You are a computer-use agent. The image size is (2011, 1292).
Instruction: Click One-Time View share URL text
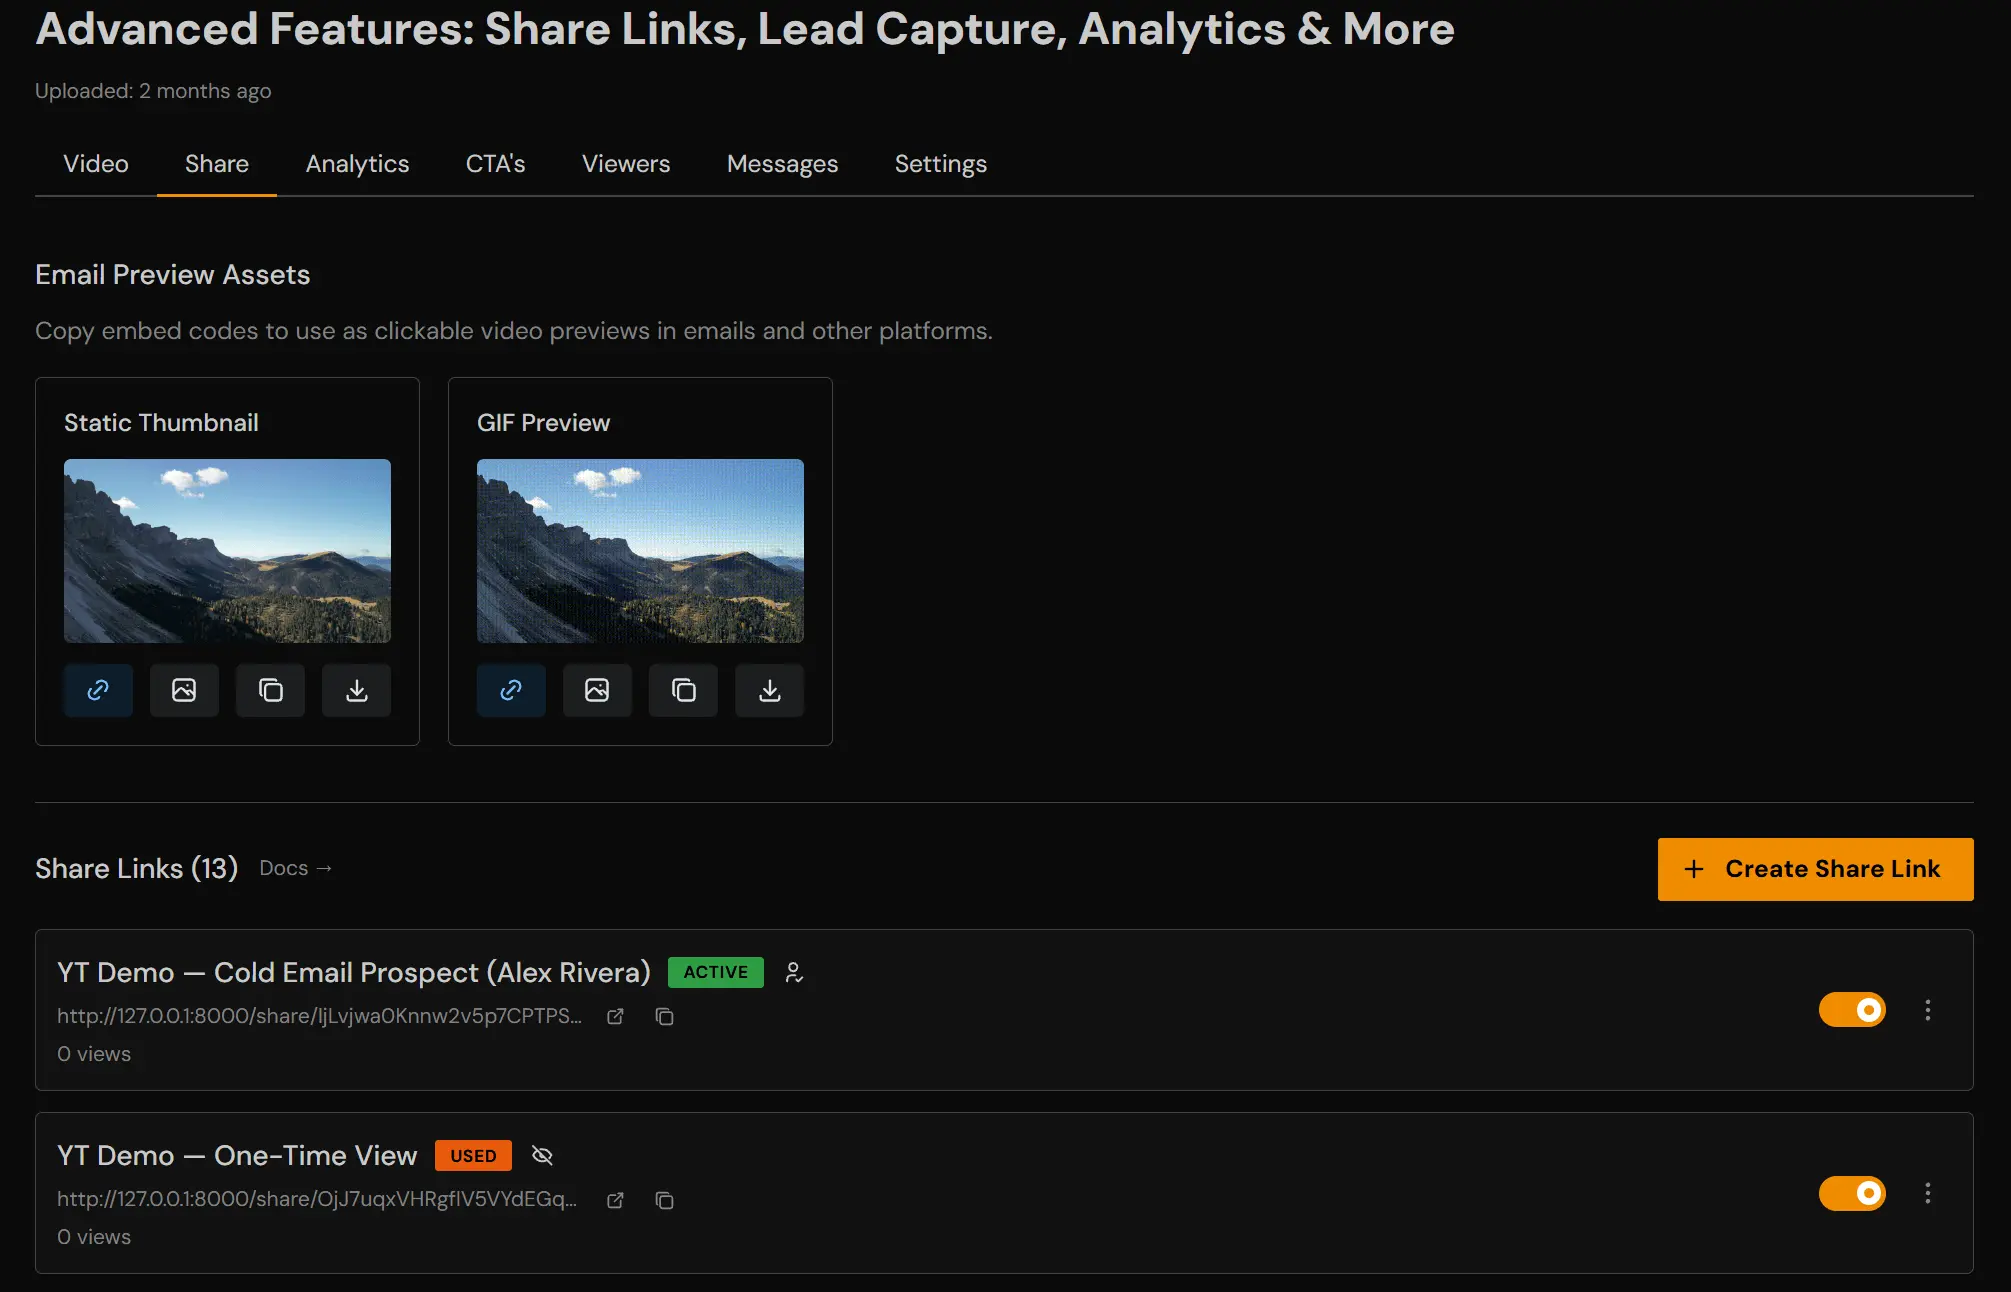[317, 1199]
